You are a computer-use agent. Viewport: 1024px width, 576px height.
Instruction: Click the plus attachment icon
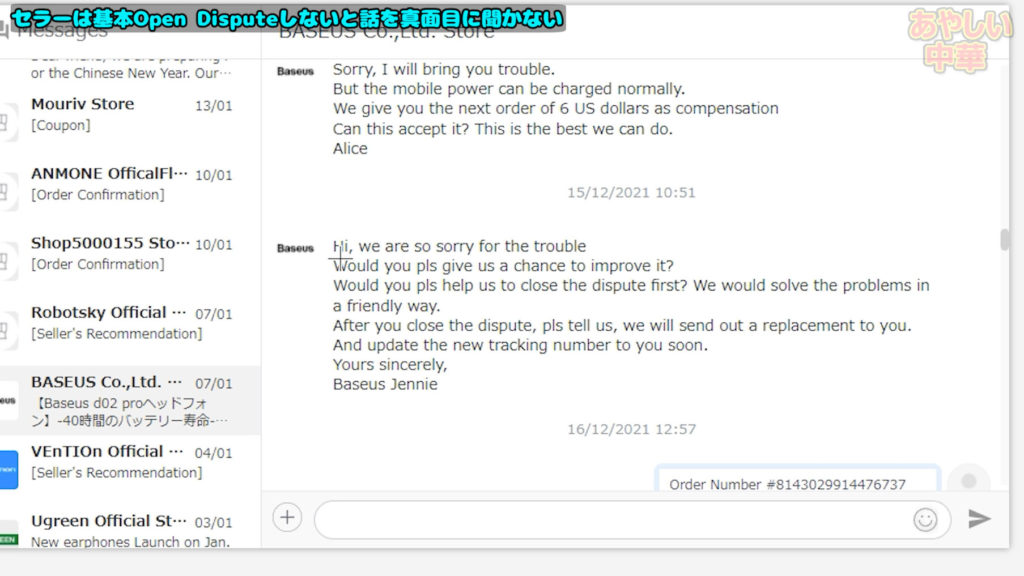click(x=287, y=518)
